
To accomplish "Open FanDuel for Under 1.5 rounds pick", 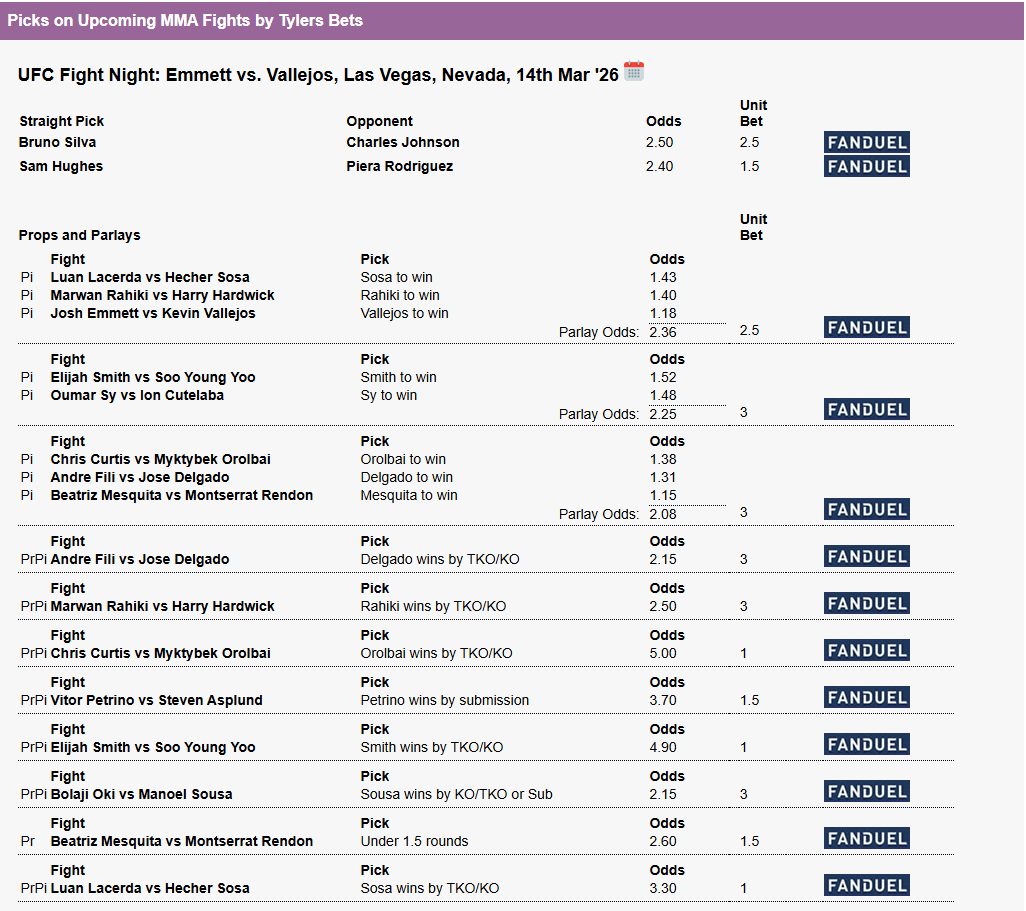I will coord(866,838).
